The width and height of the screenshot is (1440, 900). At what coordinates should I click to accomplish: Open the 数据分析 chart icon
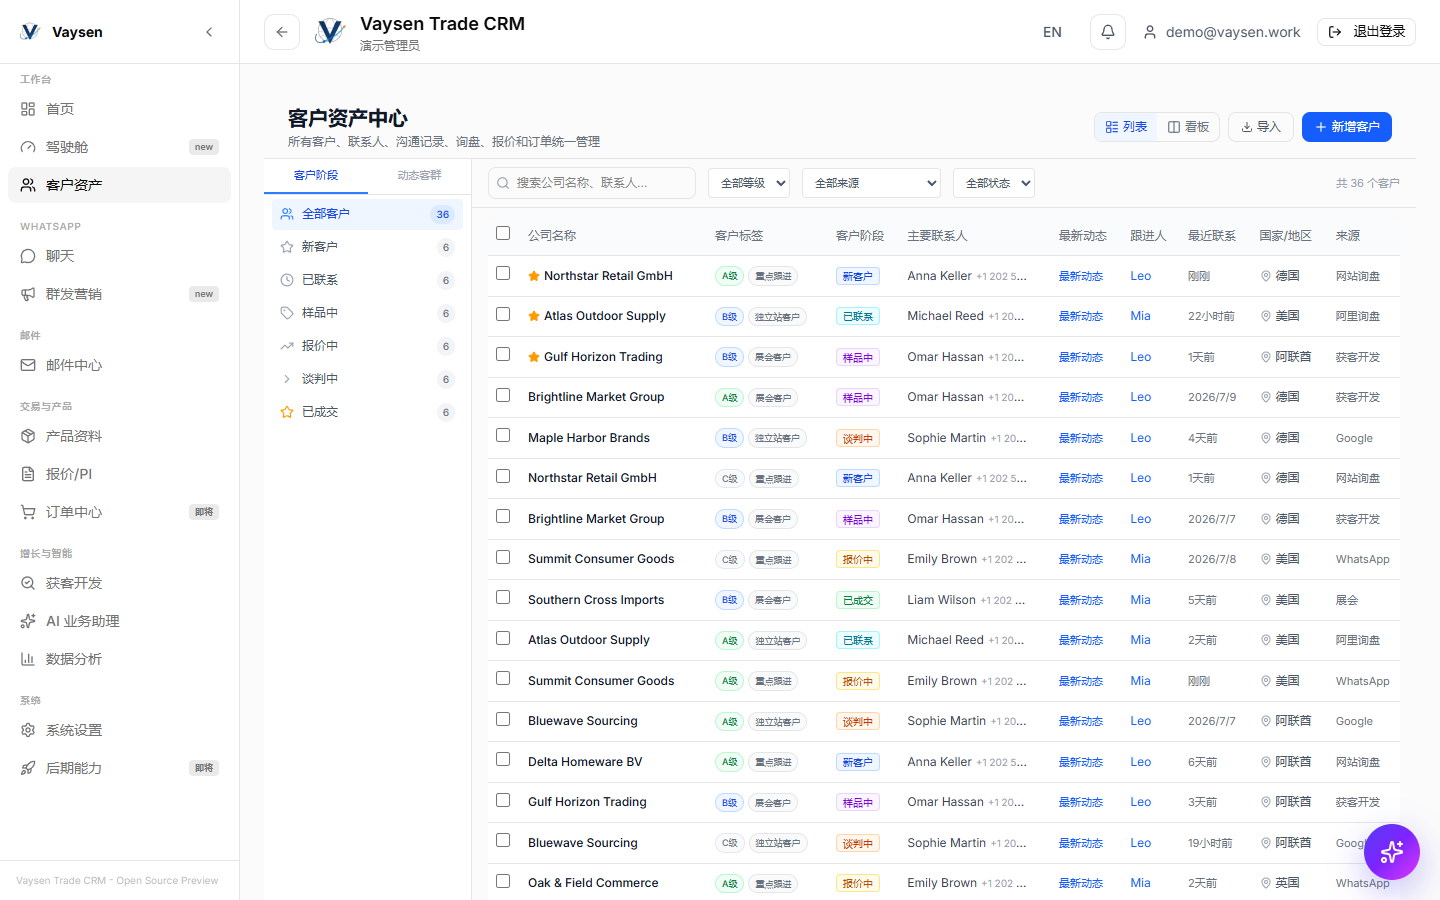28,659
